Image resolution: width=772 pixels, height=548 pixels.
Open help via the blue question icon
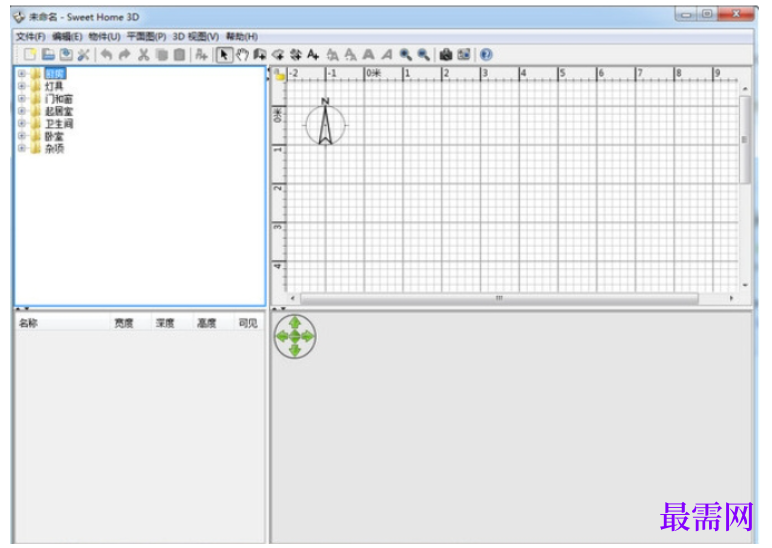[x=486, y=55]
